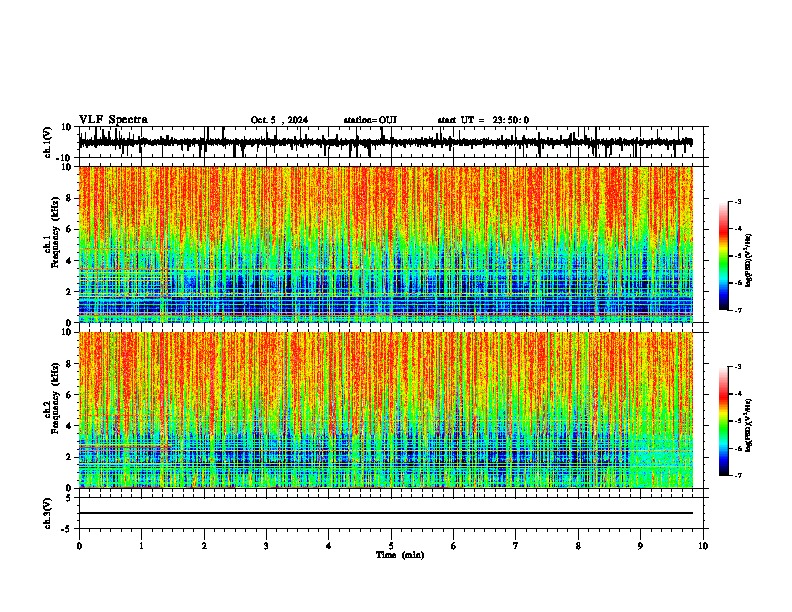Click the ch.2 spectrogram color scale bar

[x=724, y=421]
